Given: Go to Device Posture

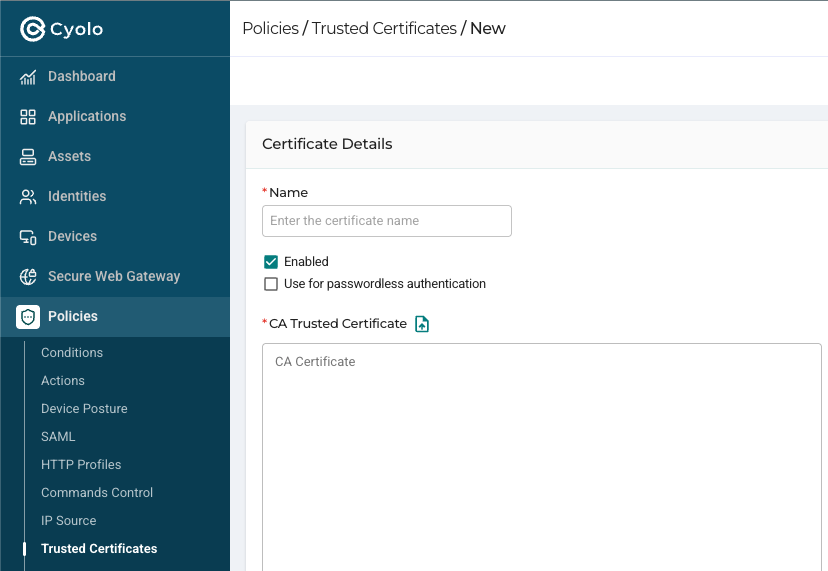Looking at the screenshot, I should [84, 408].
